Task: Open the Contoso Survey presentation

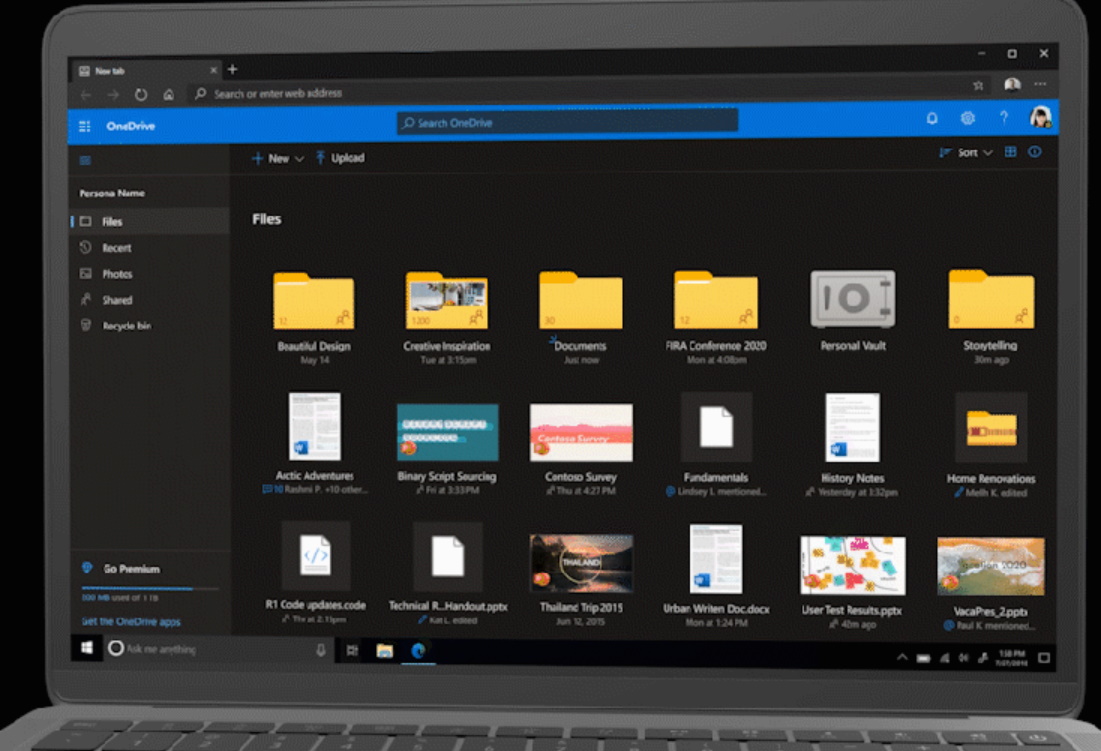Action: pos(581,432)
